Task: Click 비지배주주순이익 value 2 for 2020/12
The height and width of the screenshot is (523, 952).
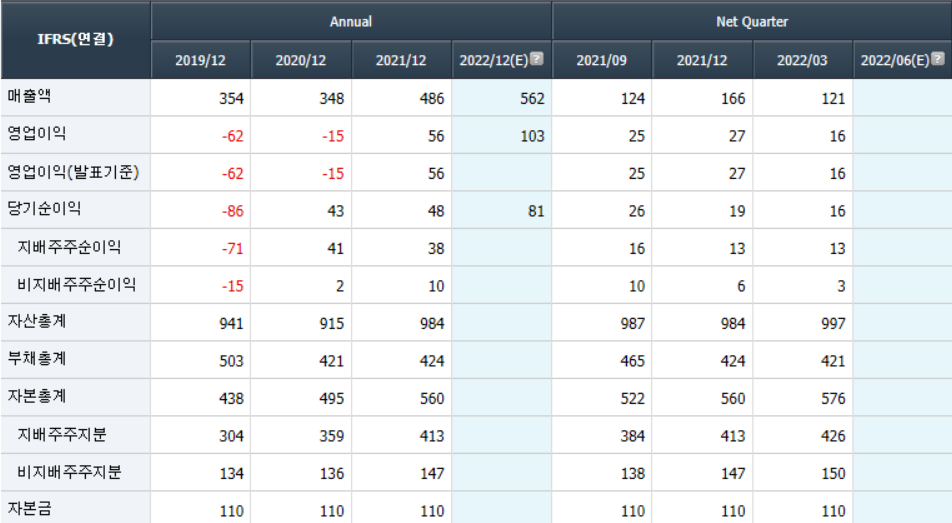Action: pos(340,286)
